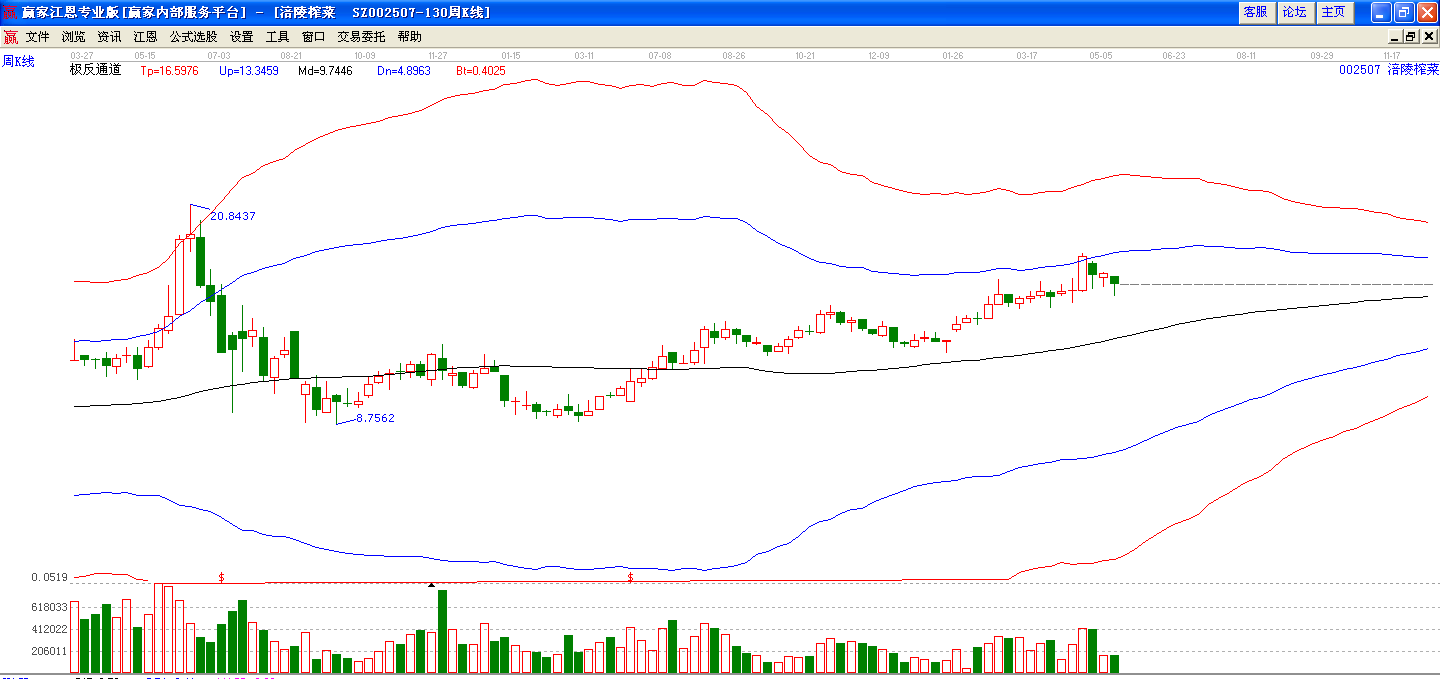Screen dimensions: 1440x679
Task: Click the 07-03 date on time axis
Action: click(218, 55)
